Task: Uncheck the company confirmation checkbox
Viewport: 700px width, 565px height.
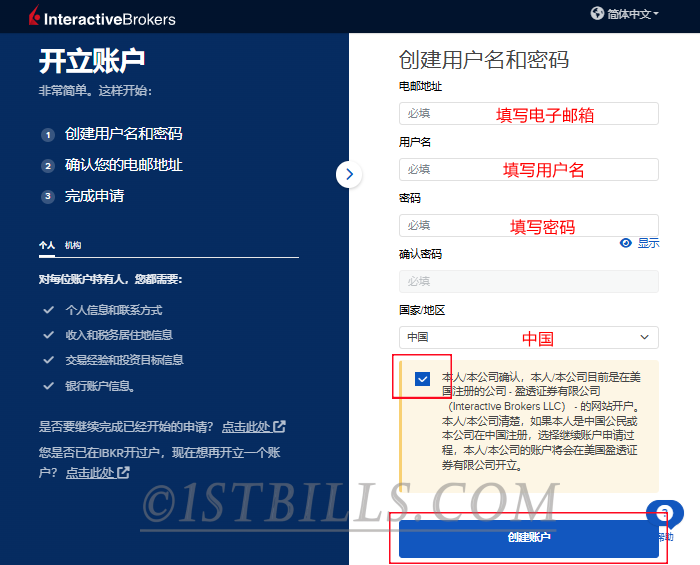Action: click(423, 379)
